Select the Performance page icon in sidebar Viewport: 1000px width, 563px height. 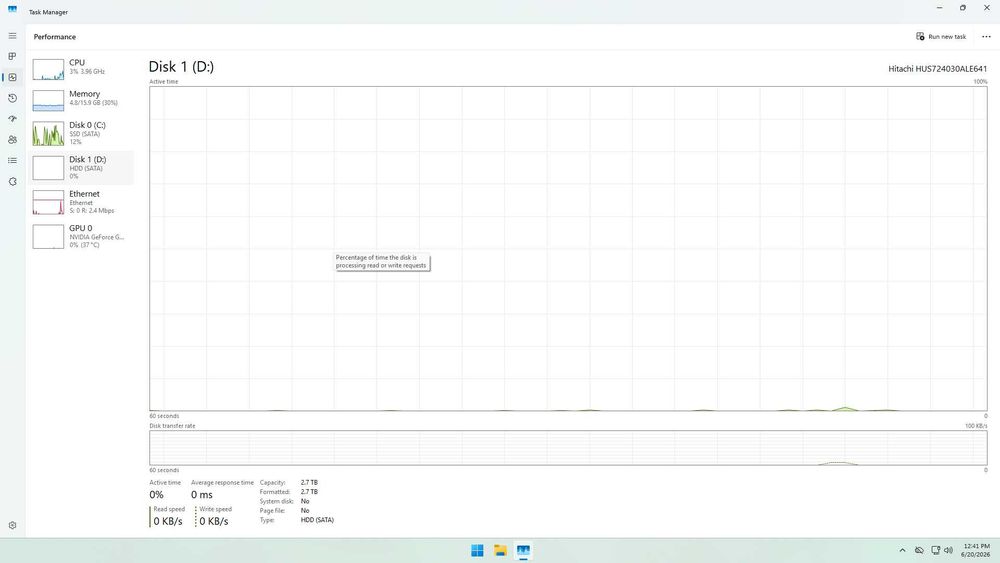click(12, 77)
